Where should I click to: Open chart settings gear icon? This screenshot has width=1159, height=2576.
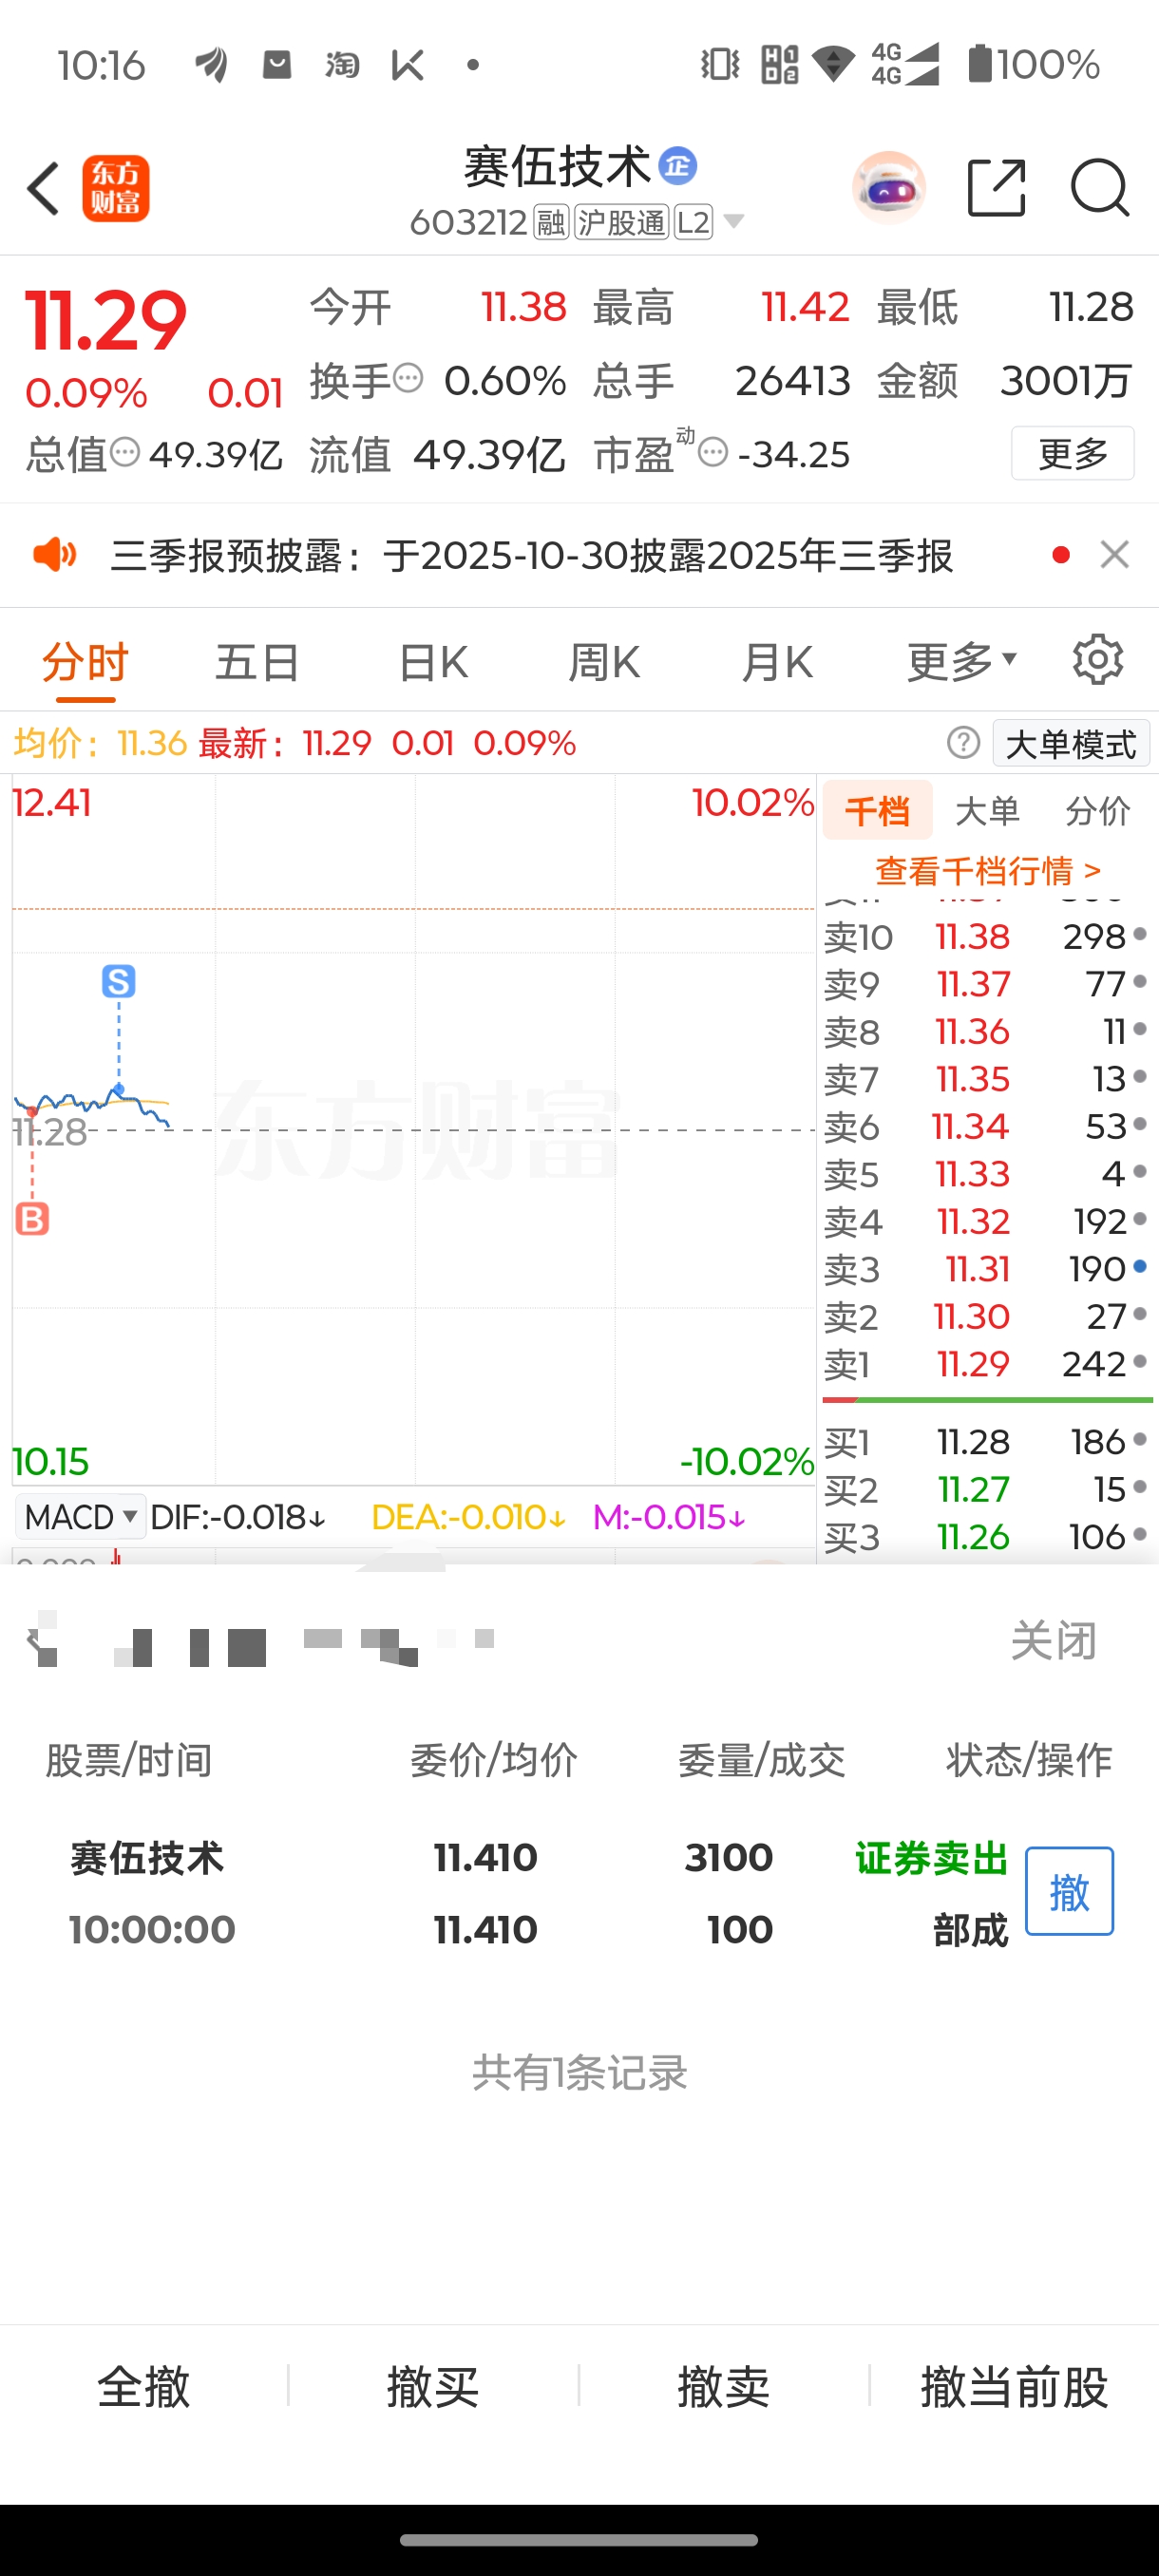point(1098,660)
